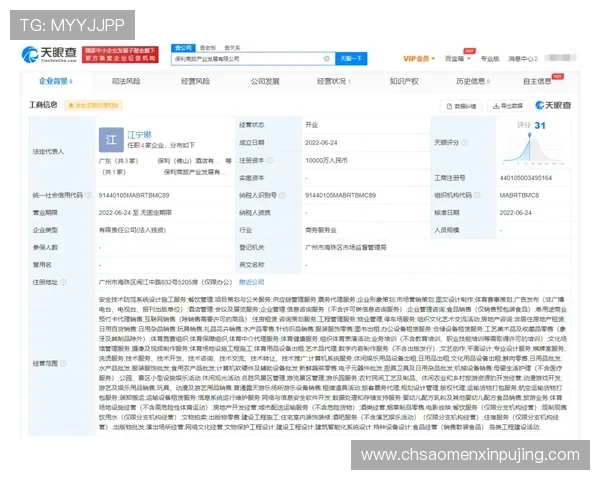Click the 广东（共3家）region entry

pyautogui.click(x=118, y=161)
